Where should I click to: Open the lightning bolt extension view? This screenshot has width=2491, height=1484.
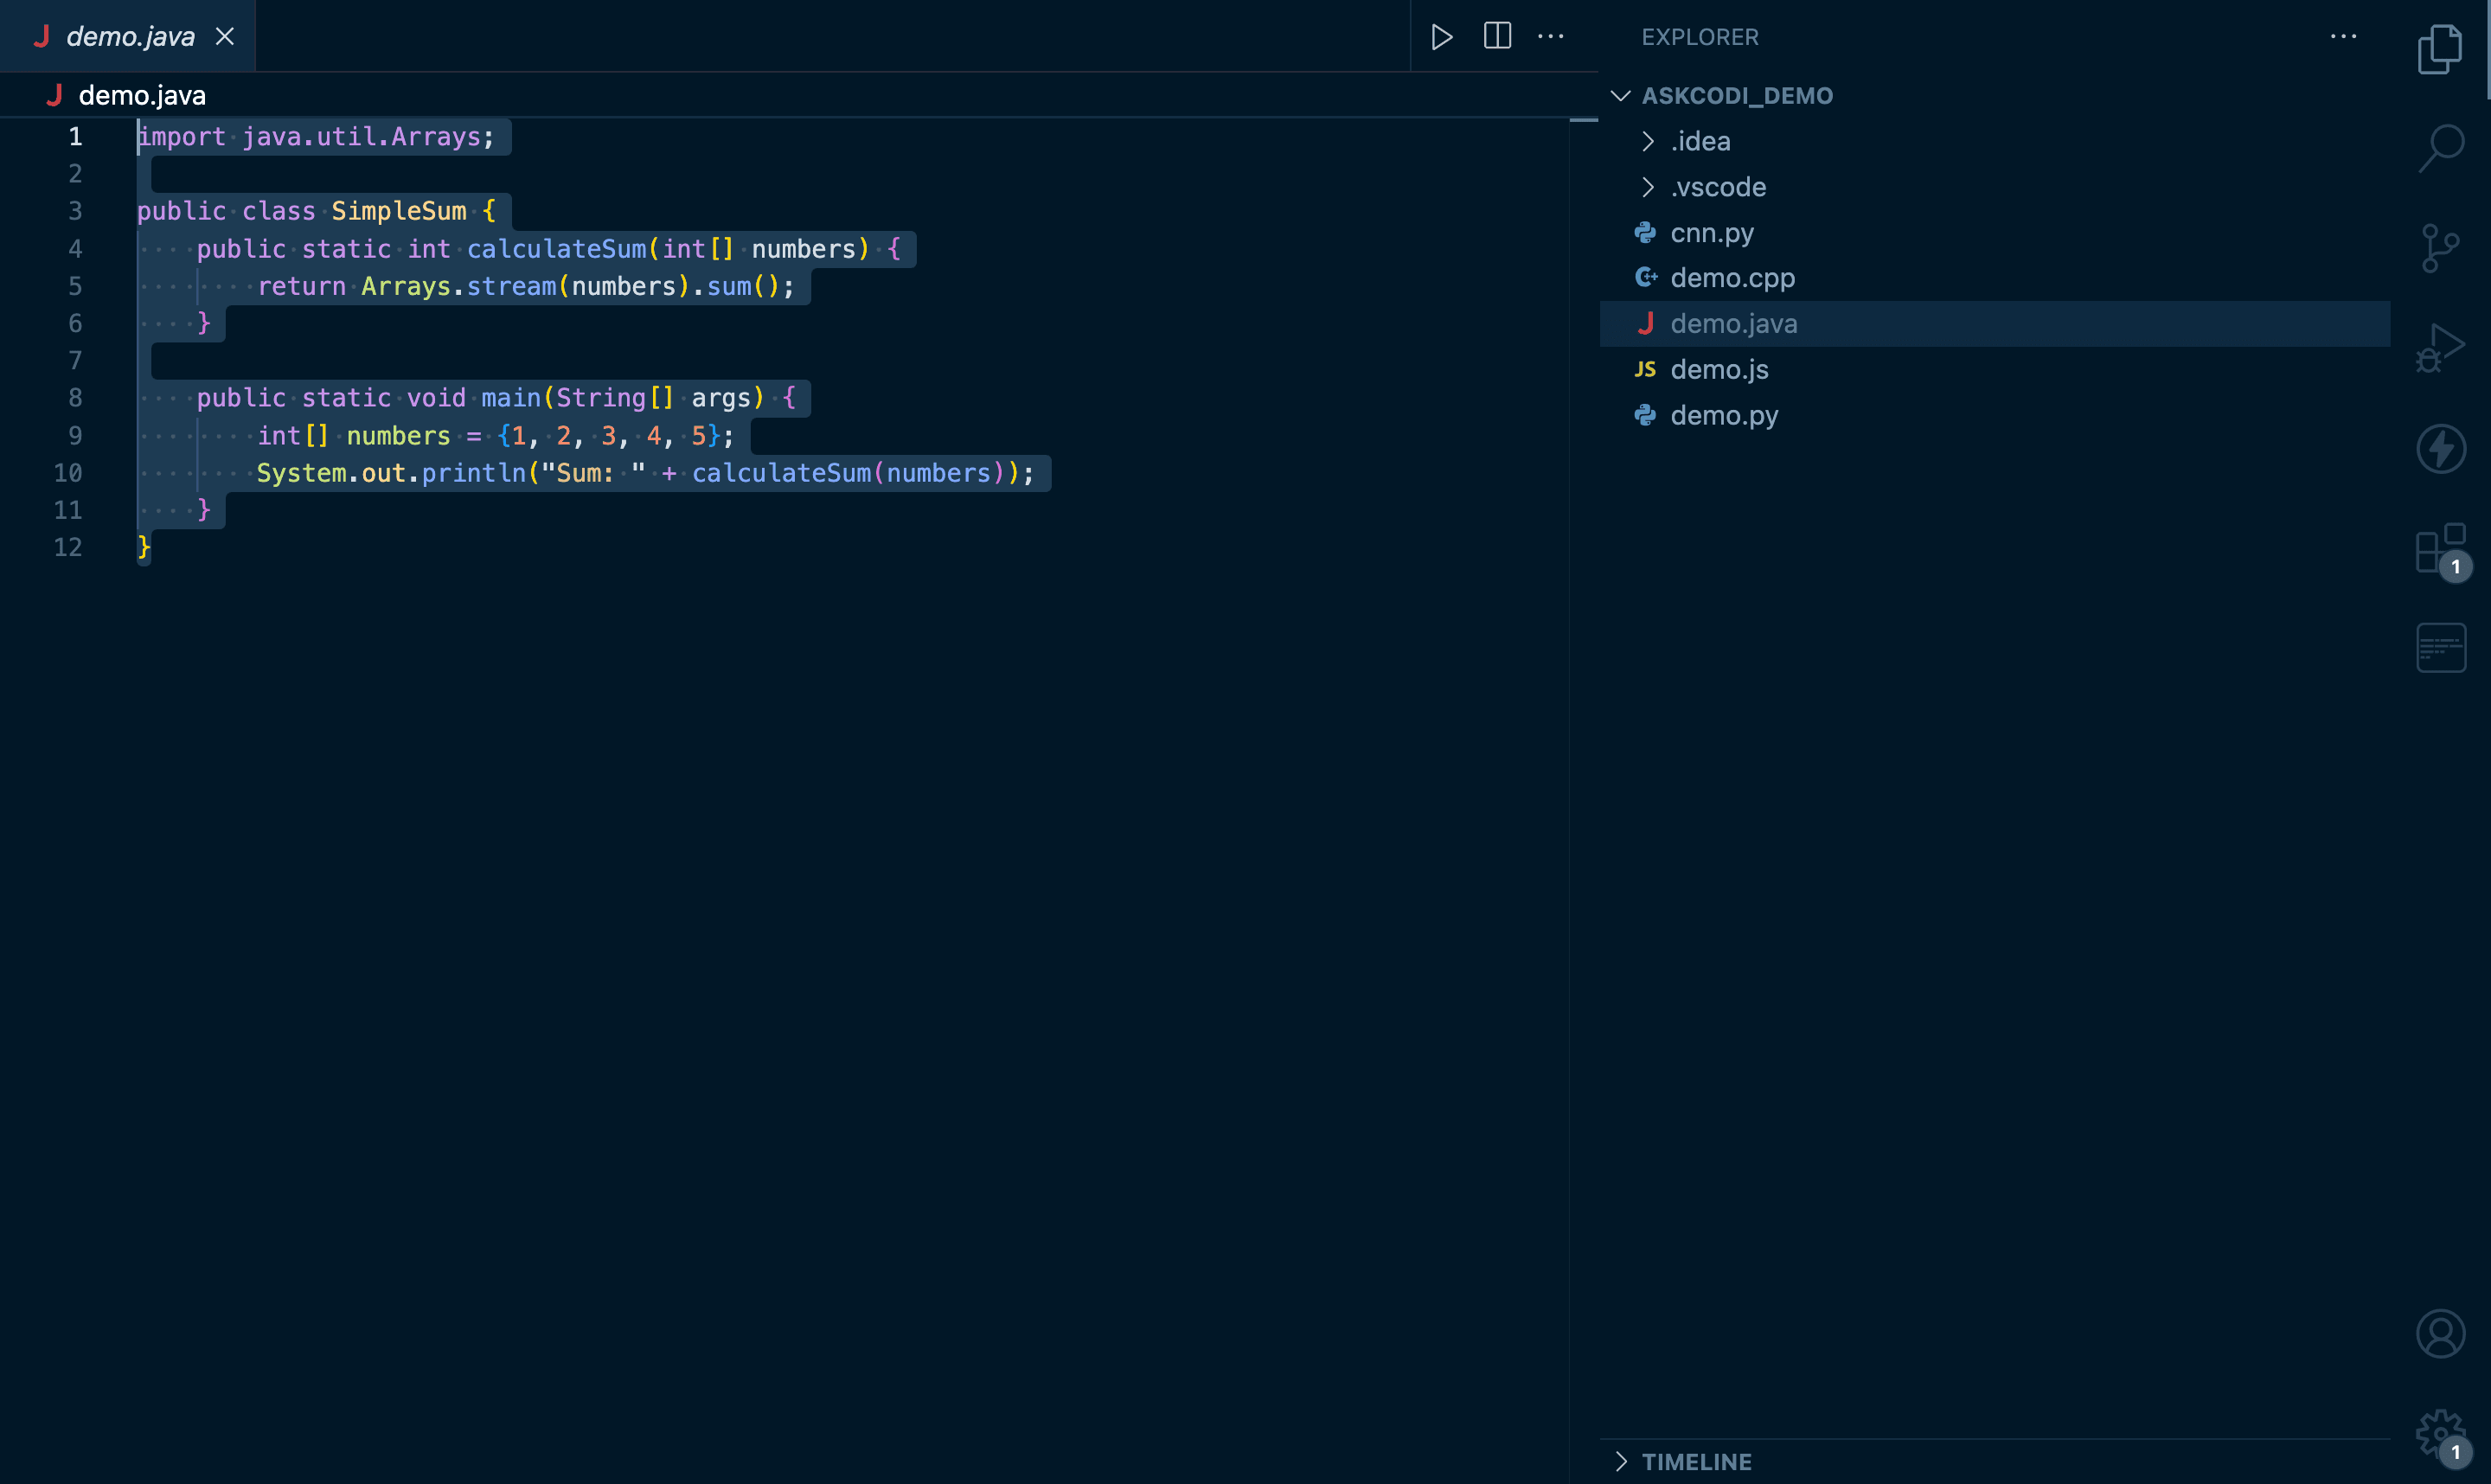coord(2440,448)
